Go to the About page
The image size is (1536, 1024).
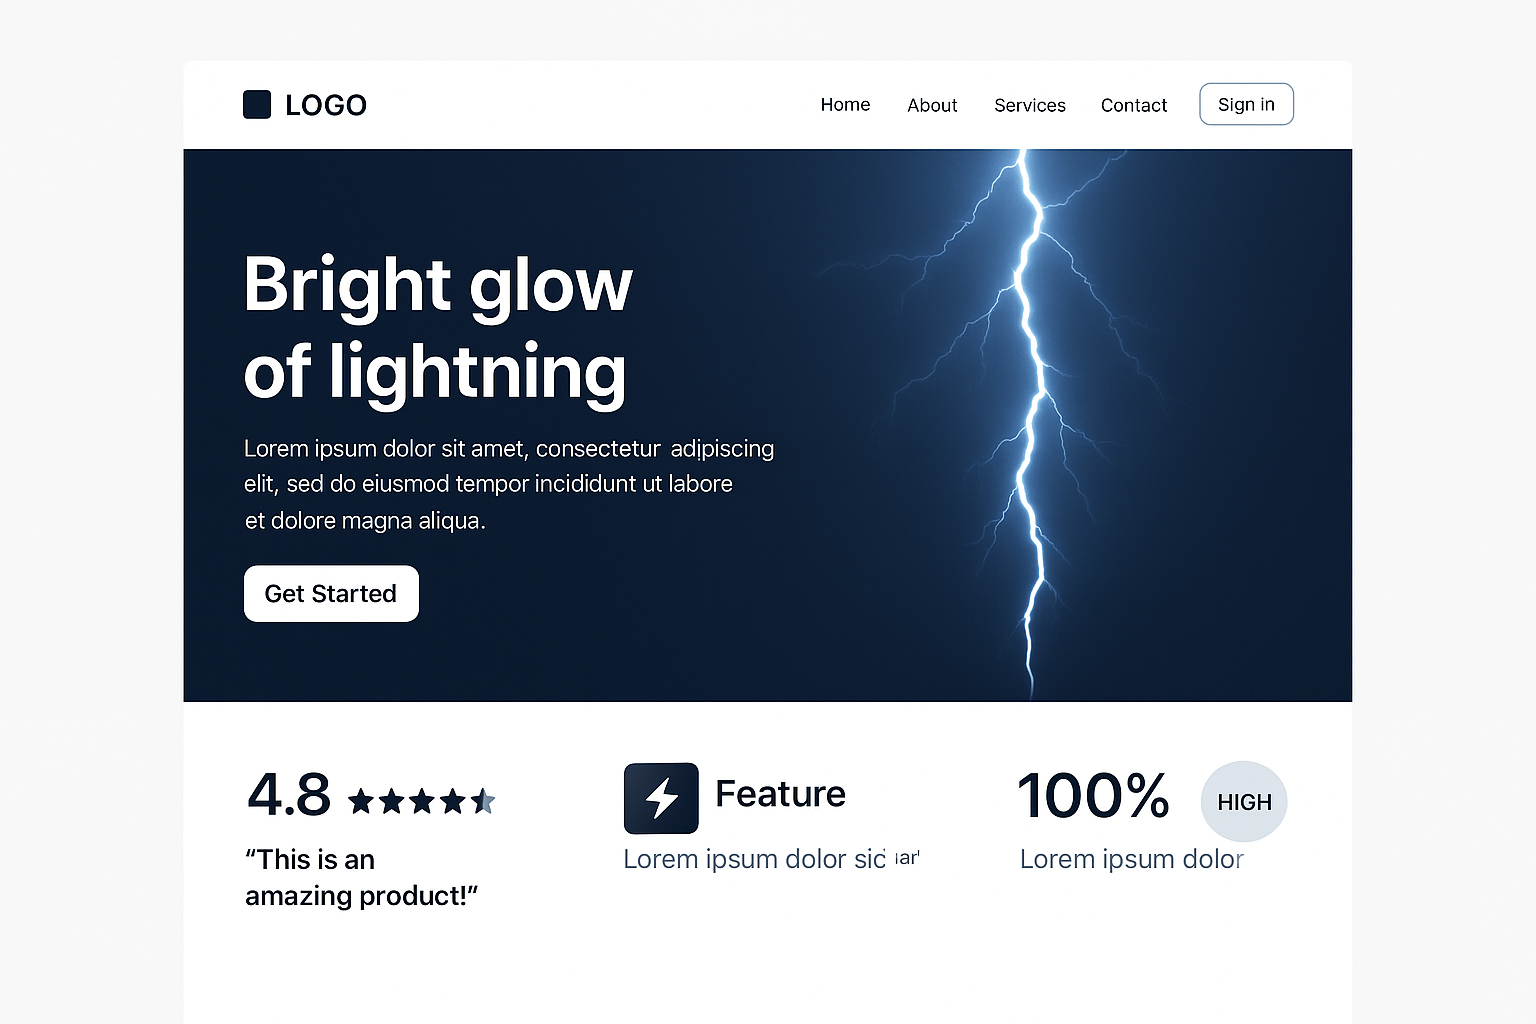click(932, 105)
